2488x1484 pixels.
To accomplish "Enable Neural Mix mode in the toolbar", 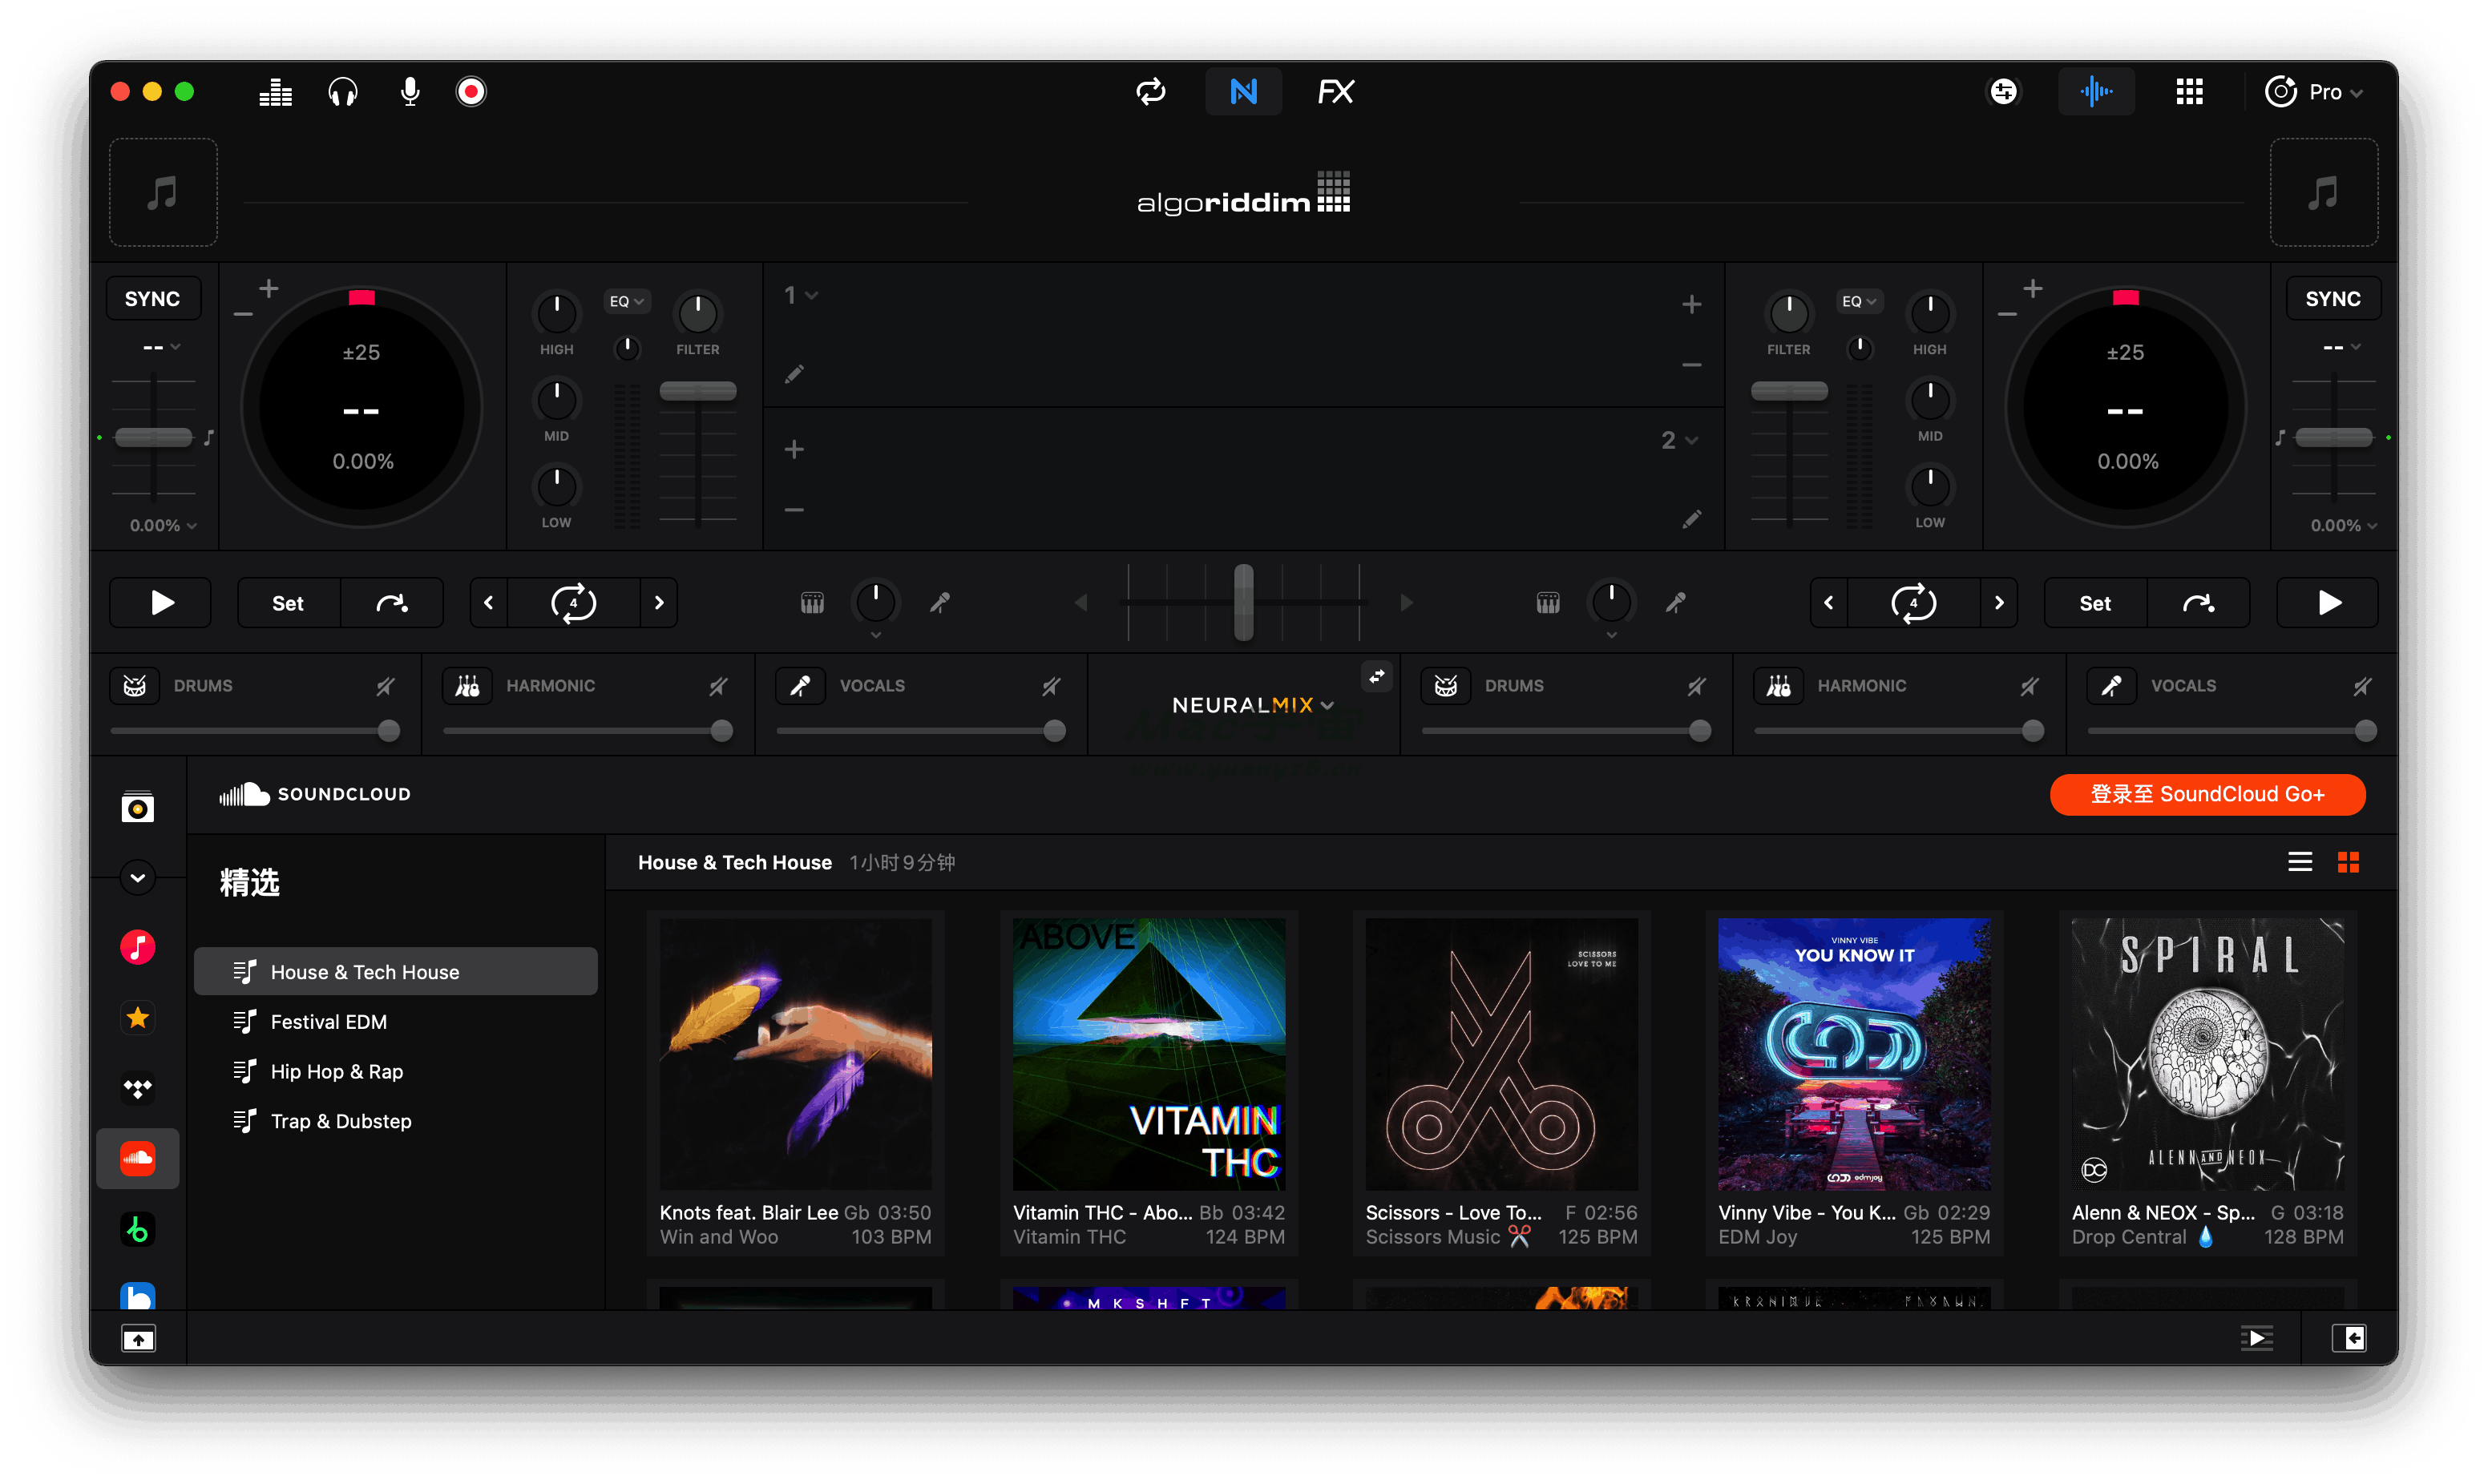I will coord(1243,91).
